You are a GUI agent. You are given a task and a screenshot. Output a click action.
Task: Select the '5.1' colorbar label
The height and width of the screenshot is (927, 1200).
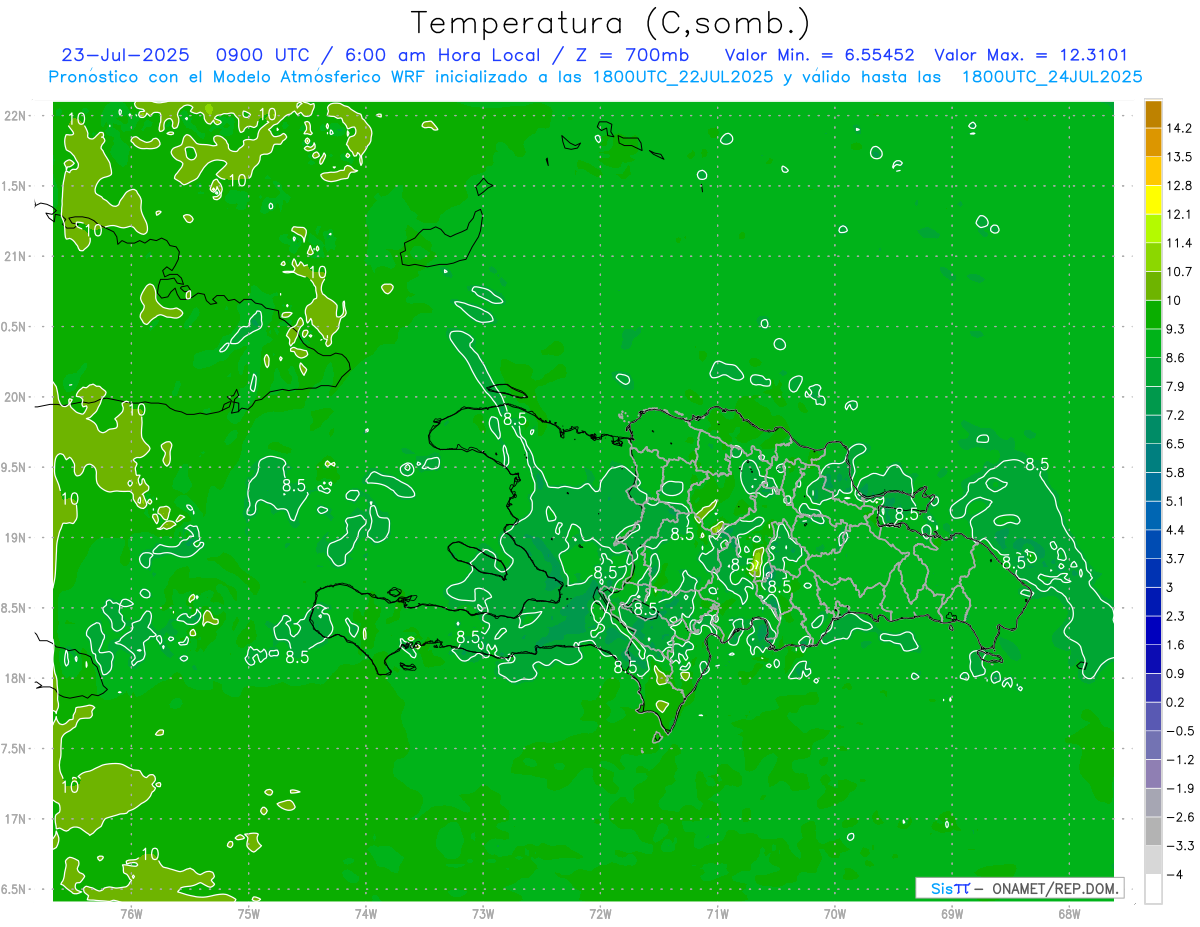click(x=1176, y=501)
